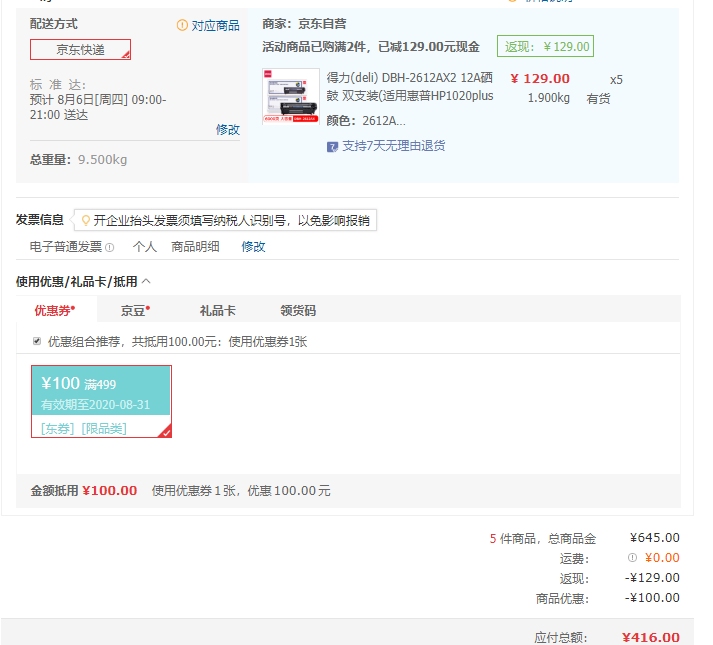Switch to the 领货码 tab

click(x=298, y=310)
